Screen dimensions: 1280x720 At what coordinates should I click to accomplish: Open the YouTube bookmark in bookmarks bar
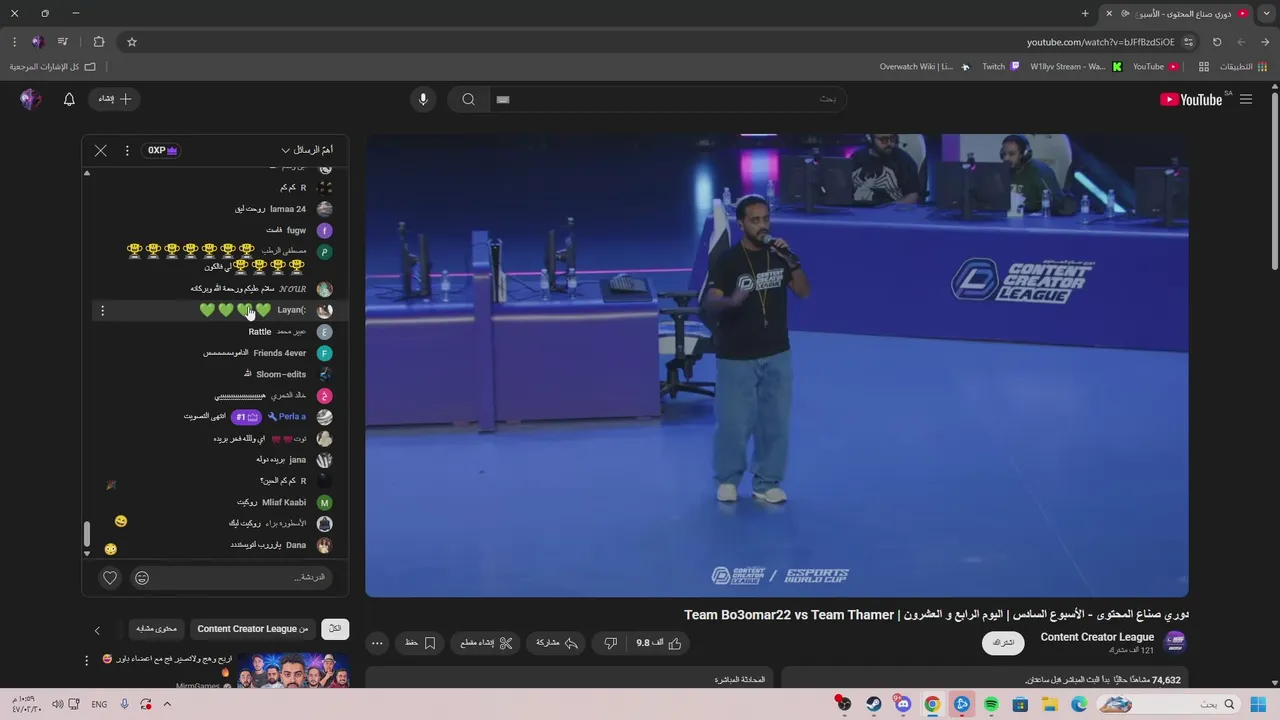point(1155,67)
